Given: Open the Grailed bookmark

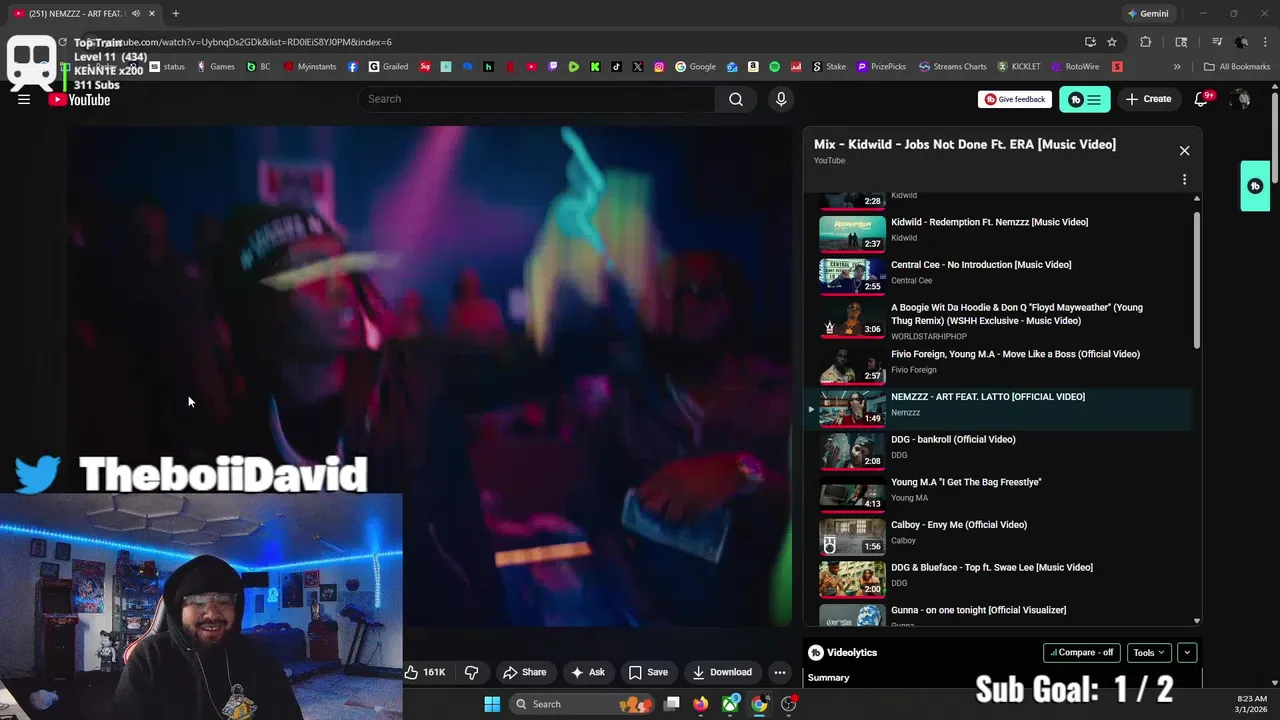Looking at the screenshot, I should [x=388, y=67].
